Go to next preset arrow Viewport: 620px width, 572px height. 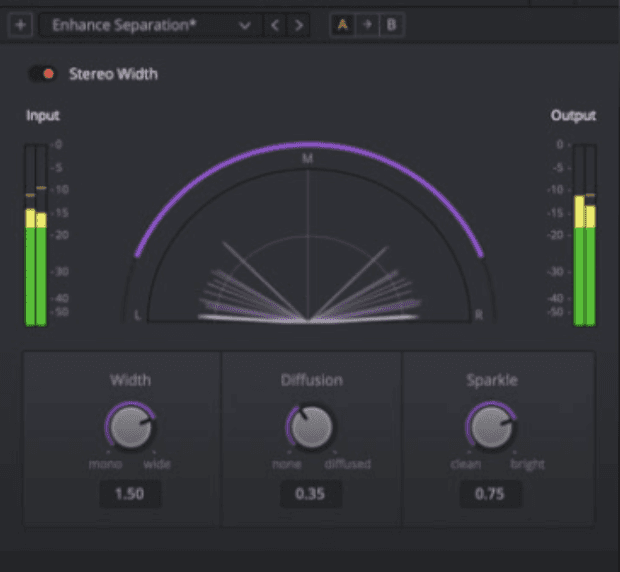pos(299,25)
